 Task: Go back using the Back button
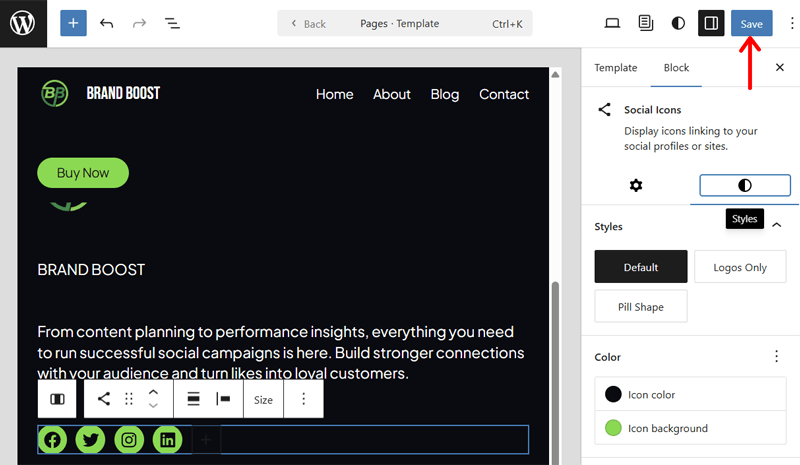tap(309, 24)
